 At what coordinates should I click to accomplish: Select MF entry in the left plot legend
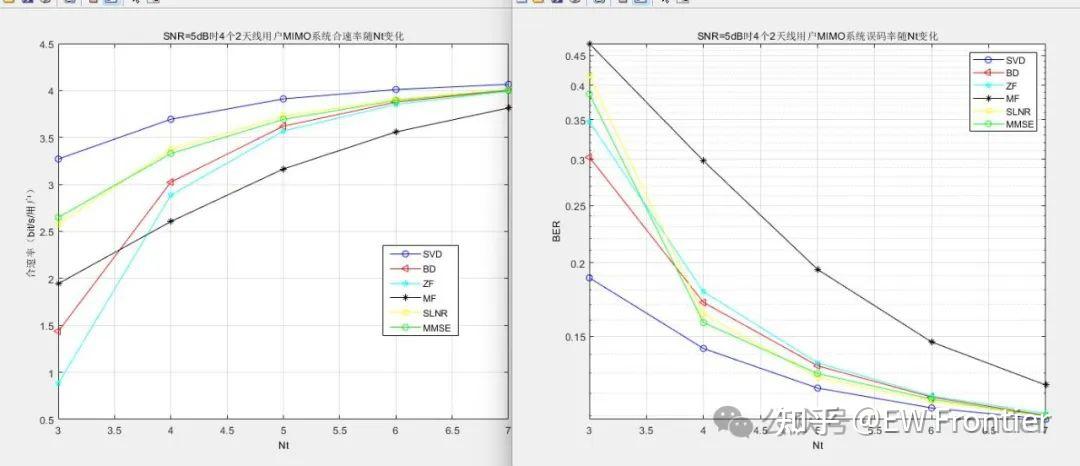(421, 298)
